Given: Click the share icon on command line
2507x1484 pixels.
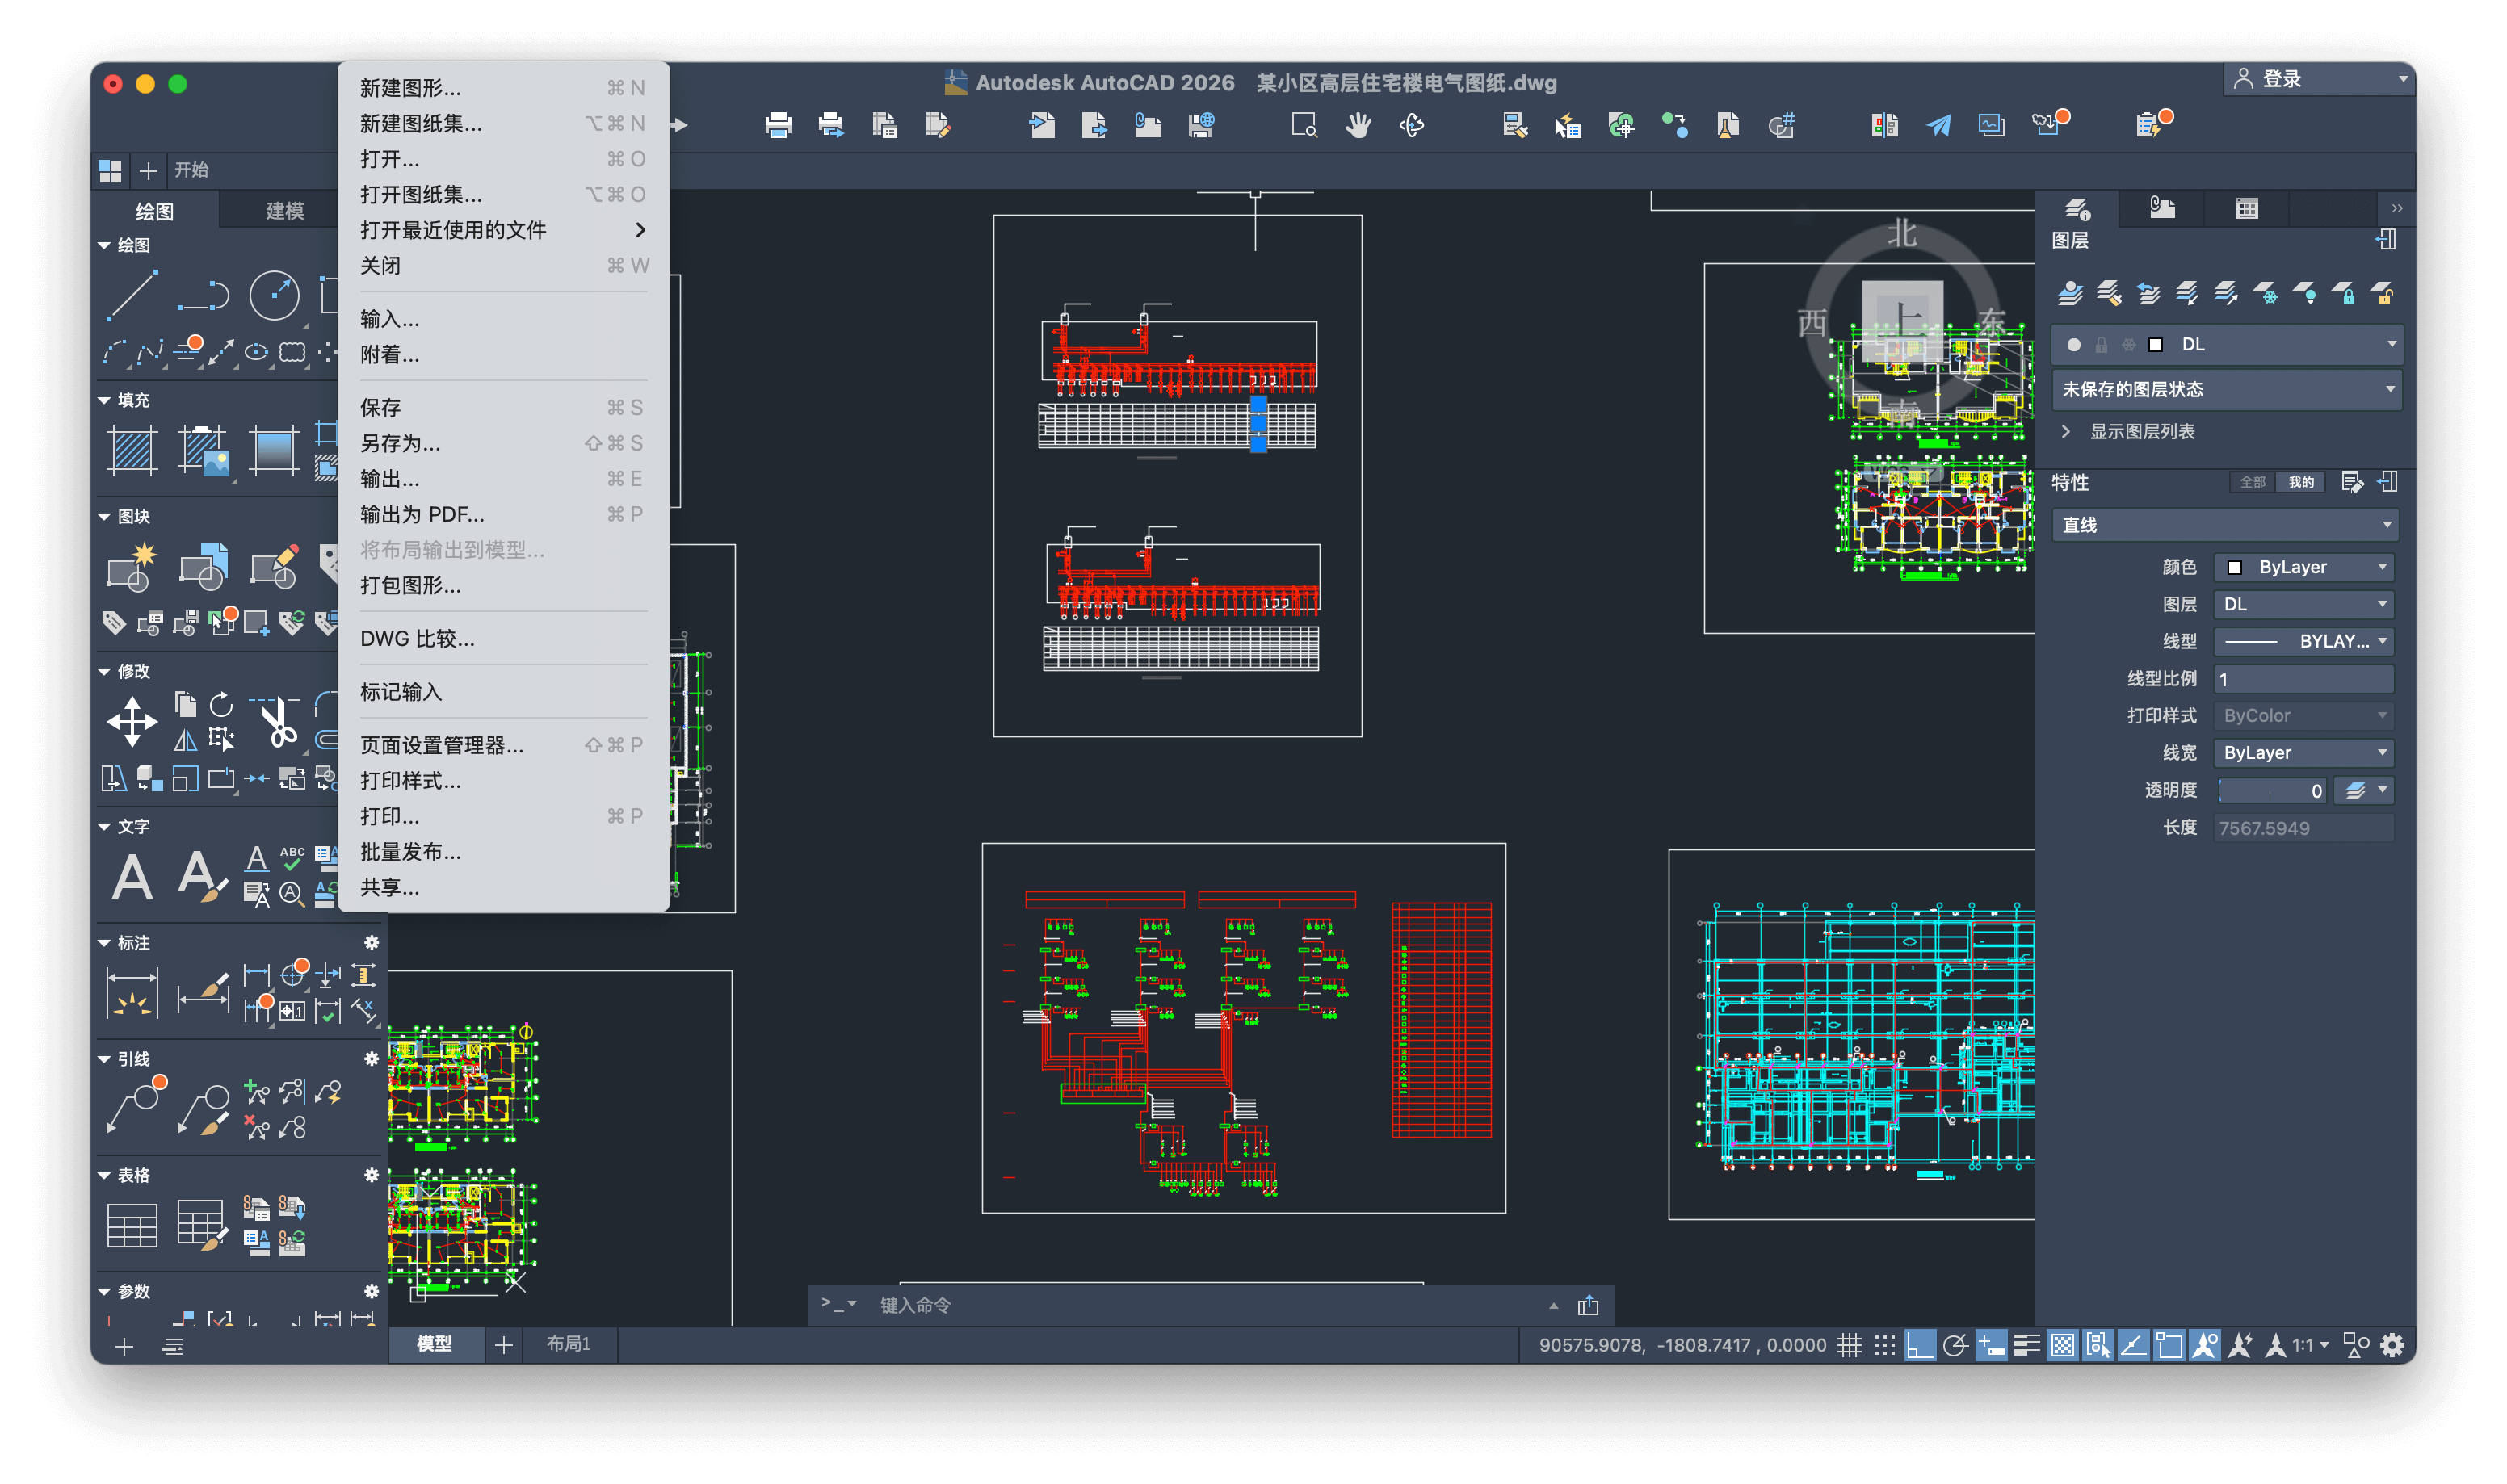Looking at the screenshot, I should pos(1587,1305).
